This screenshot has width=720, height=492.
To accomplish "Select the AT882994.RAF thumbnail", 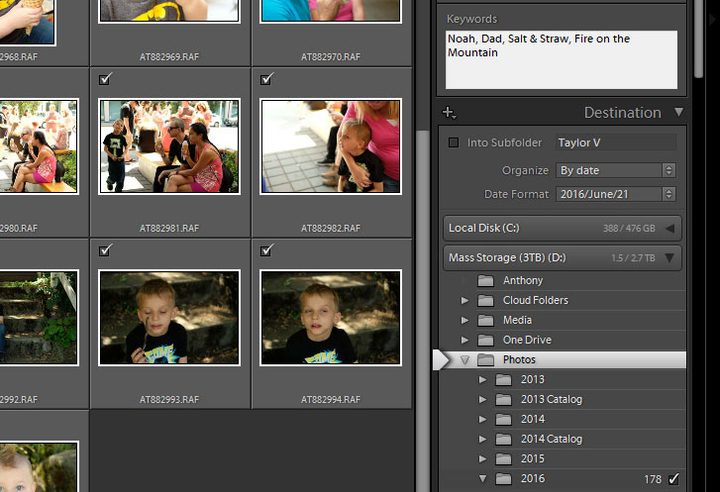I will (331, 318).
